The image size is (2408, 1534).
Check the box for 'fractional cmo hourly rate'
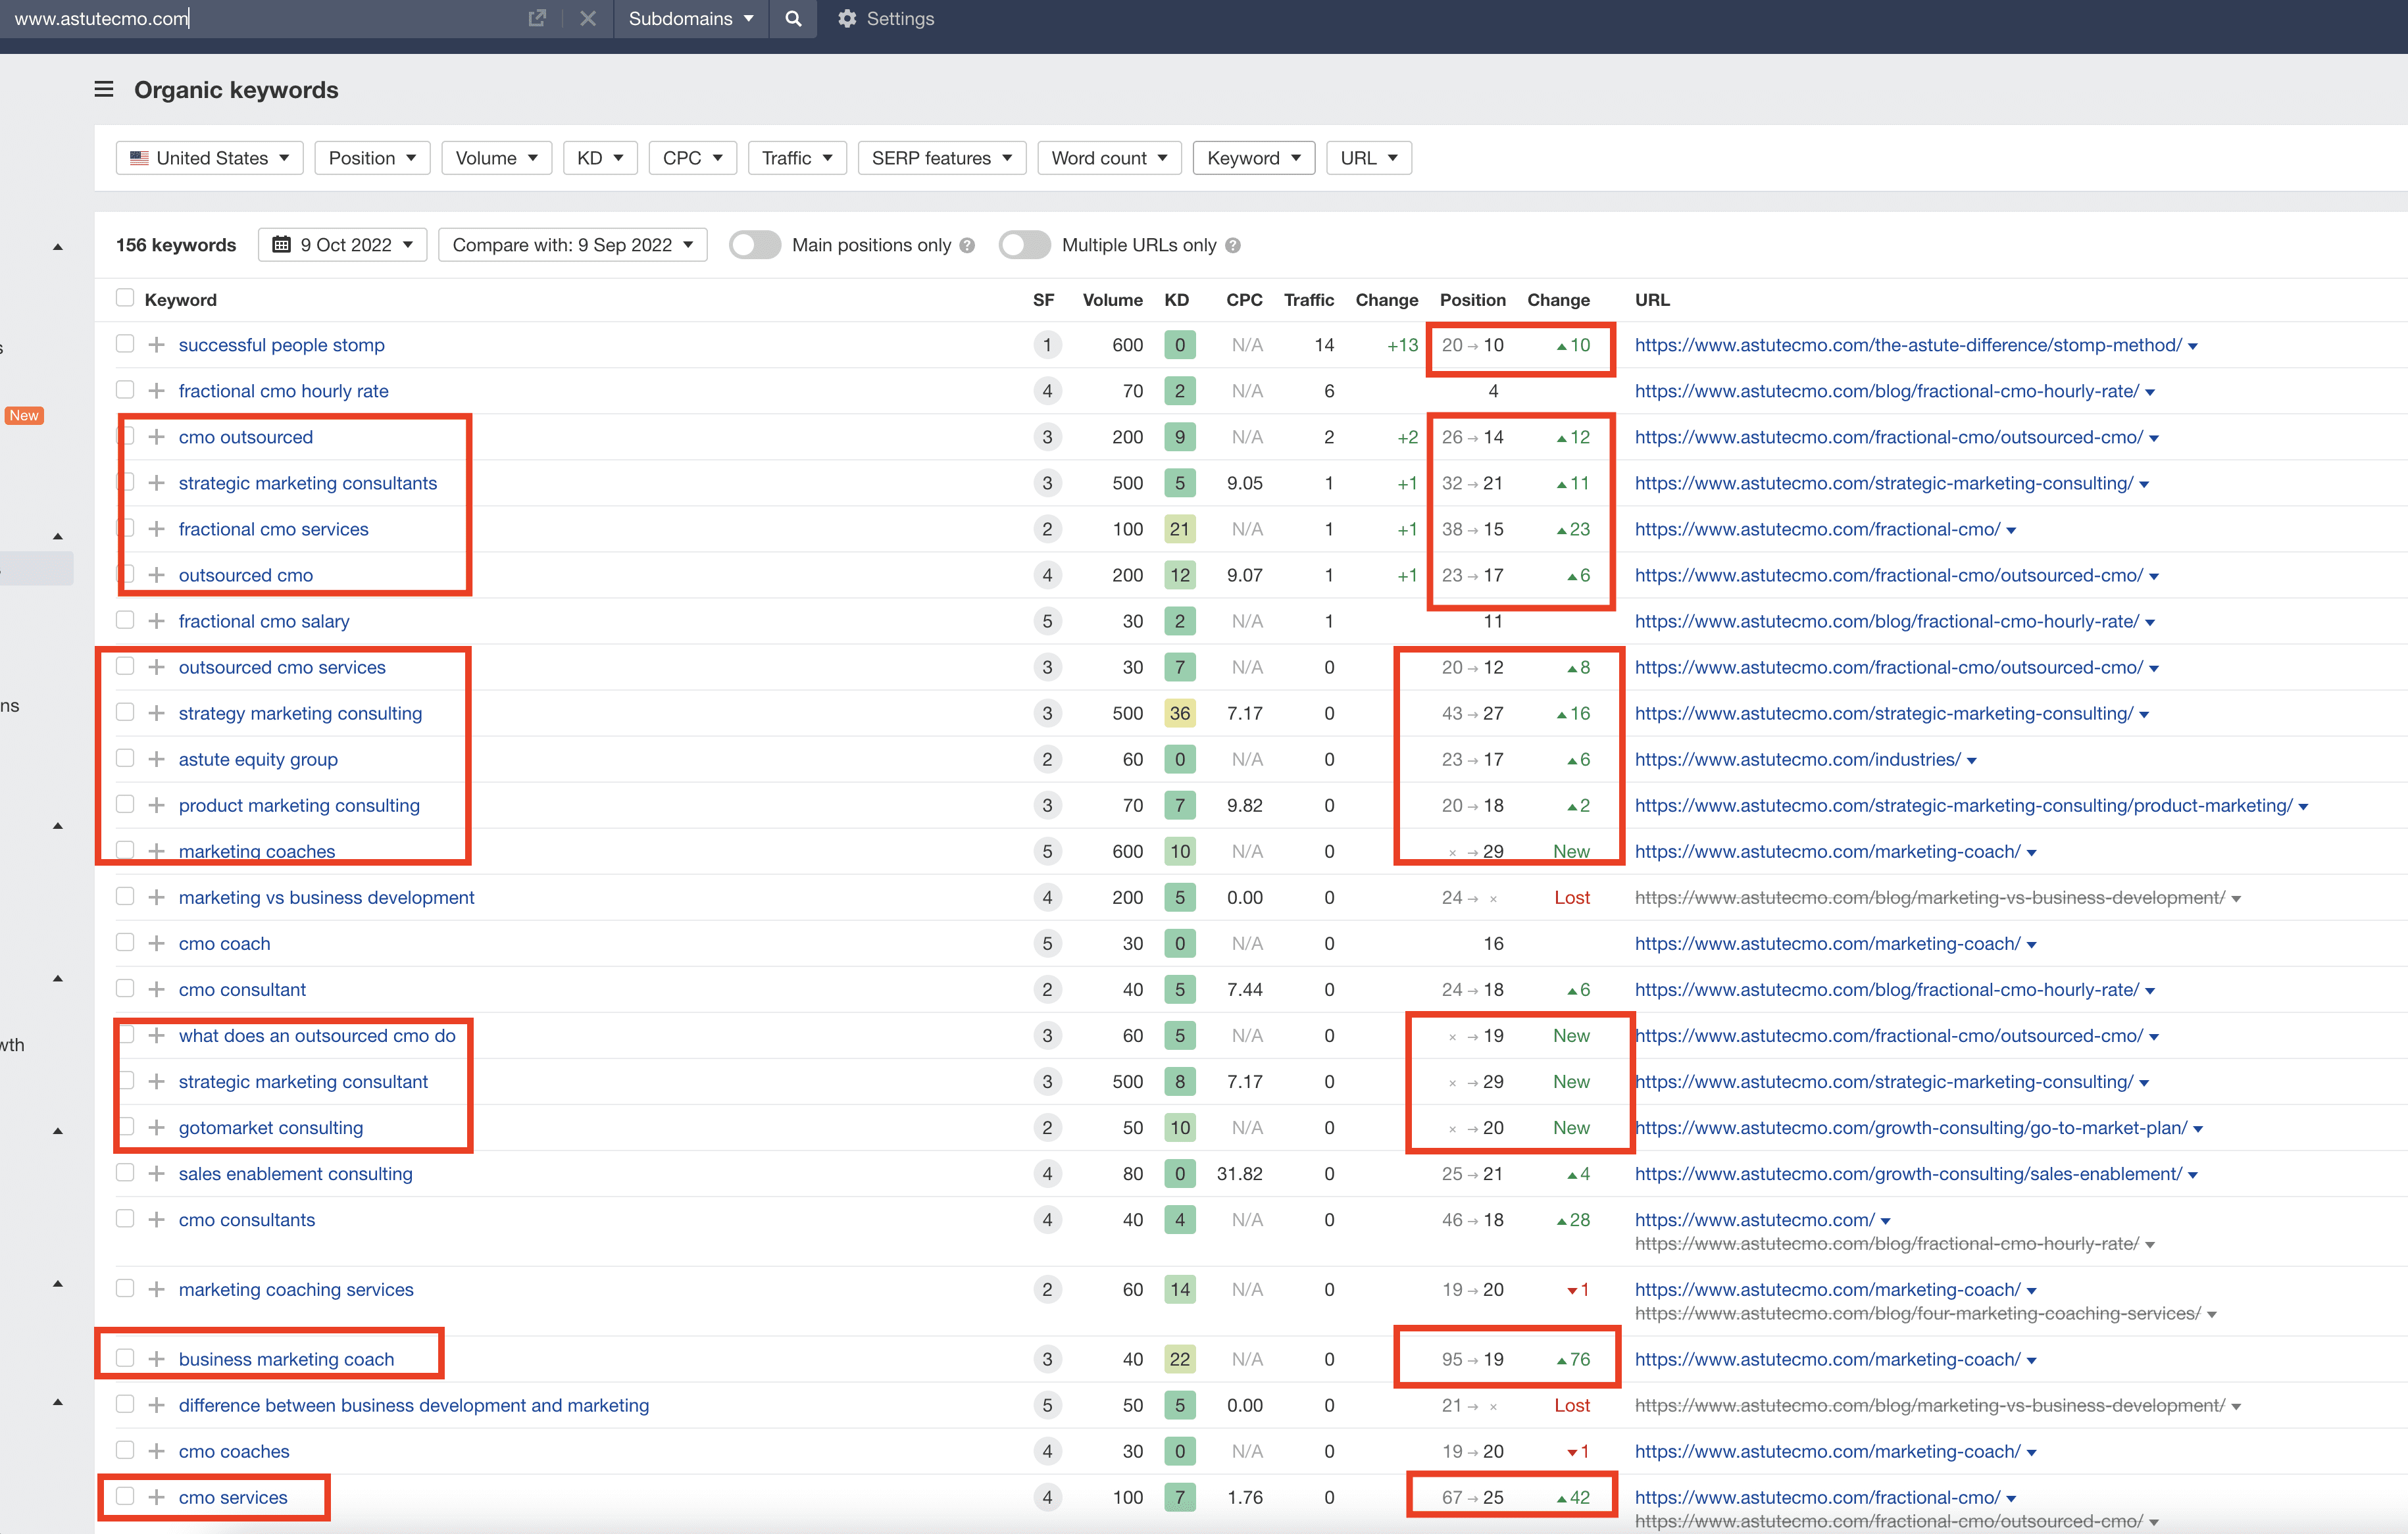(x=125, y=390)
